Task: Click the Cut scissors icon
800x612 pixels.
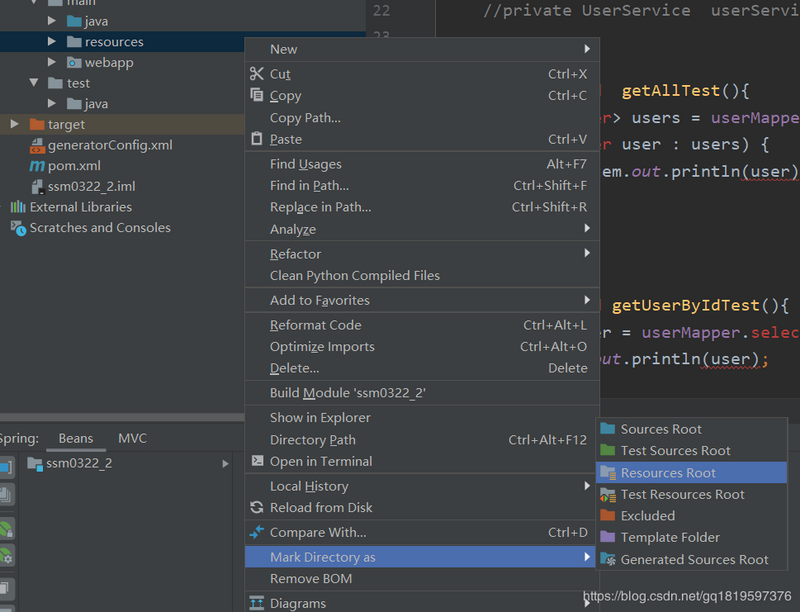Action: (x=257, y=74)
